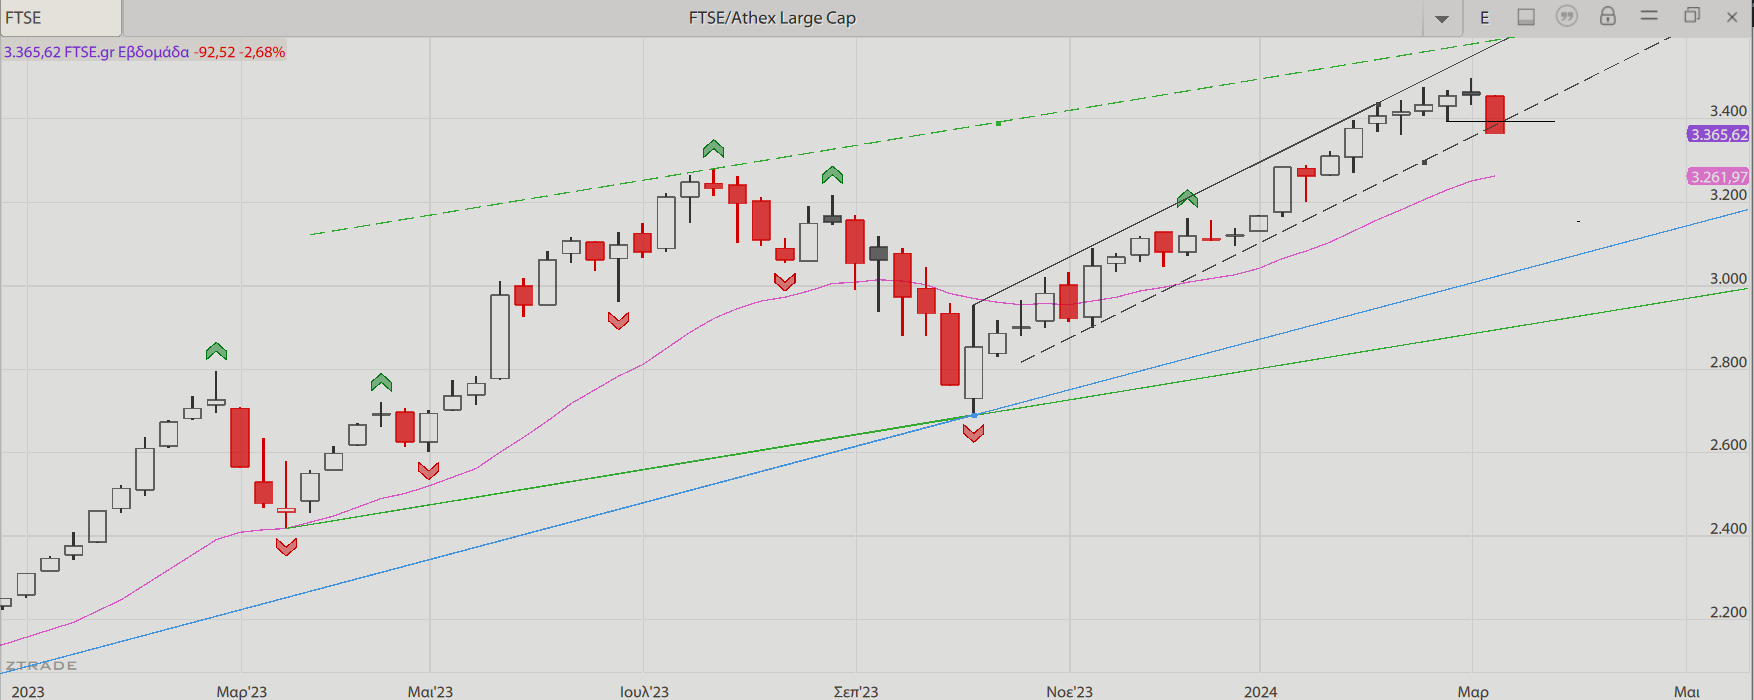Click the green up-arrow signal of December 2023
The width and height of the screenshot is (1754, 700).
(1187, 198)
